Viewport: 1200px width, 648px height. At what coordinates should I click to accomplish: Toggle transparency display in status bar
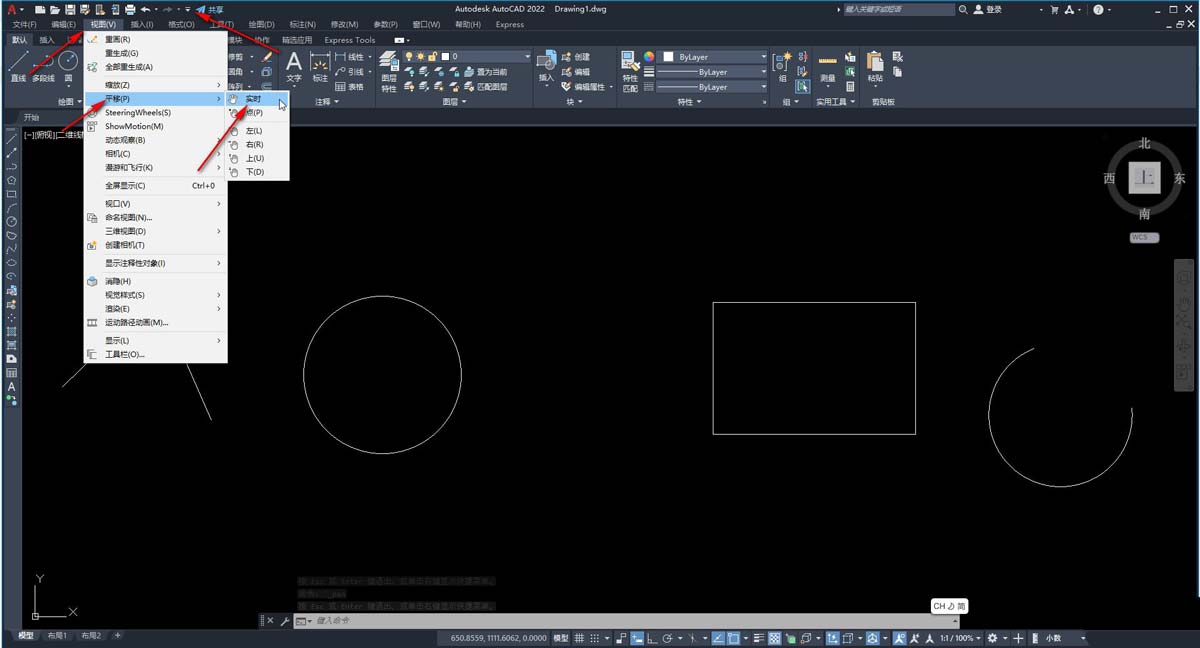pos(775,637)
